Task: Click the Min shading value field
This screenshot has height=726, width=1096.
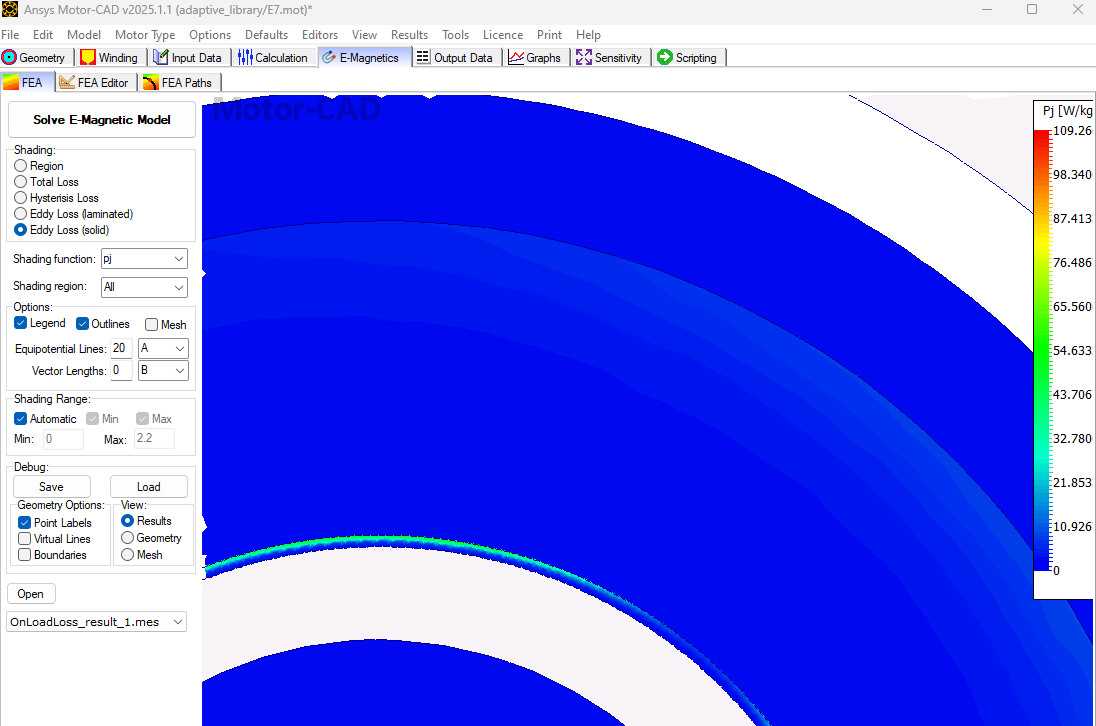Action: (x=64, y=439)
